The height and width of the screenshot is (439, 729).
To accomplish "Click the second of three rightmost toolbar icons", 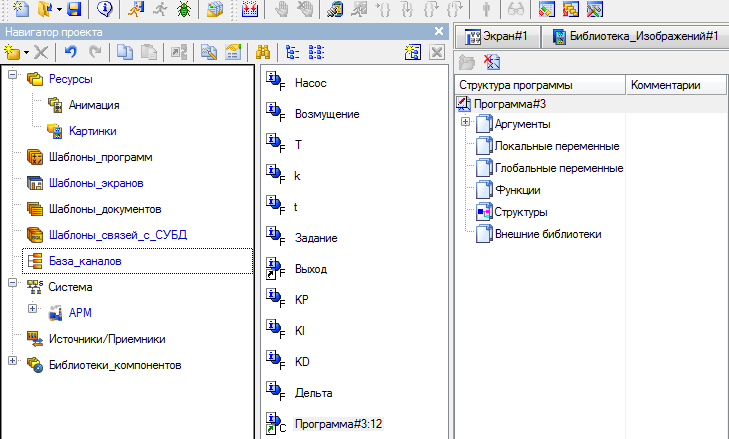I will pyautogui.click(x=571, y=9).
